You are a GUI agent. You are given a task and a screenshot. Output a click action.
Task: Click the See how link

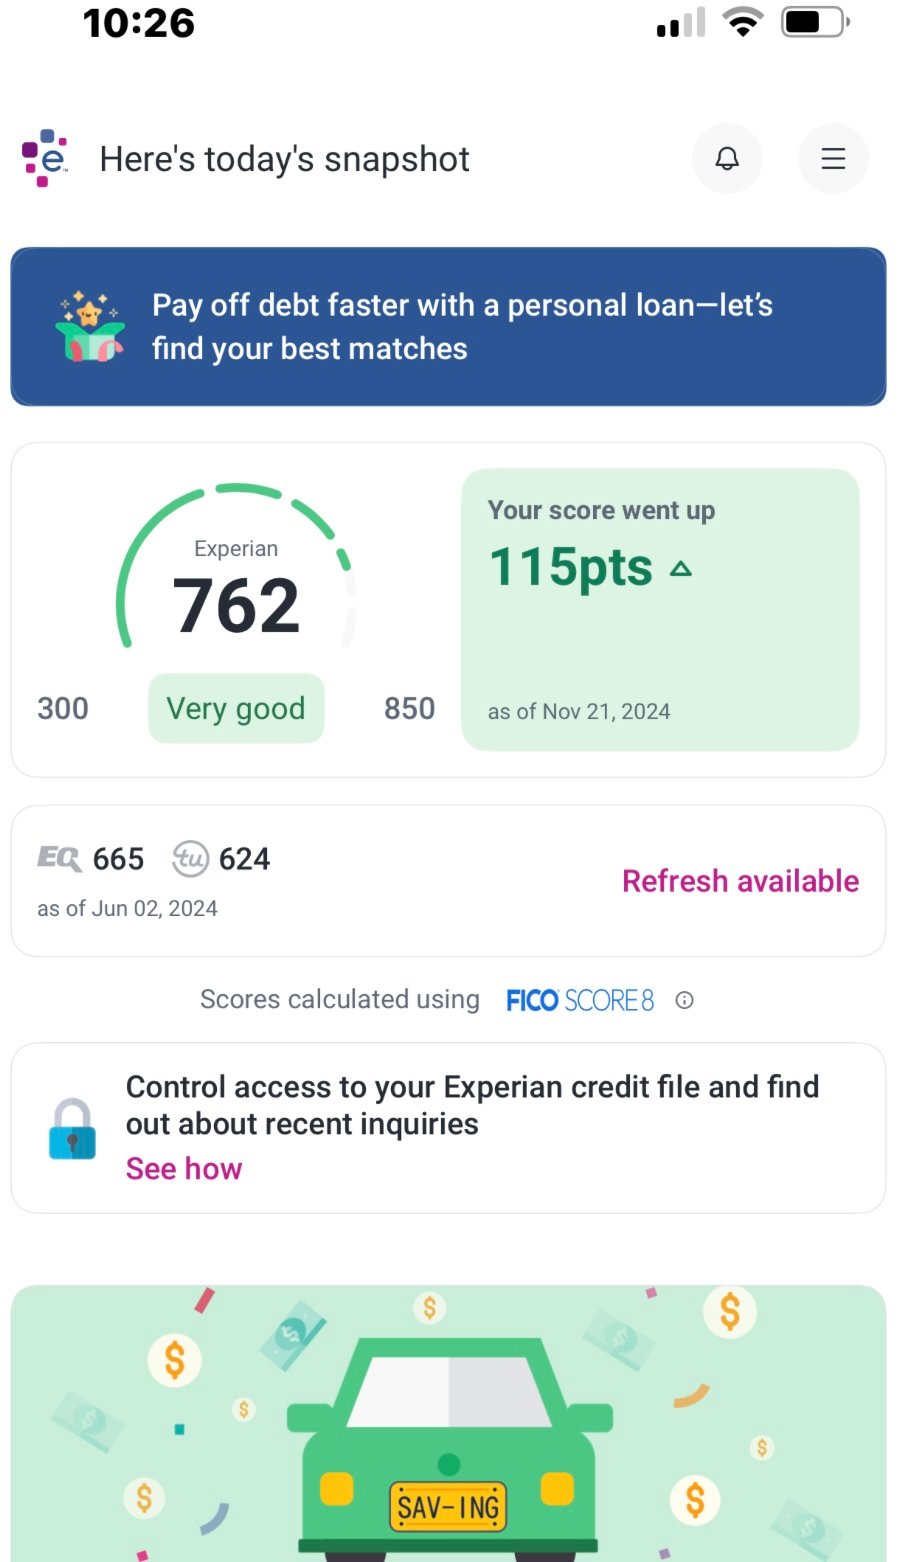click(184, 1169)
